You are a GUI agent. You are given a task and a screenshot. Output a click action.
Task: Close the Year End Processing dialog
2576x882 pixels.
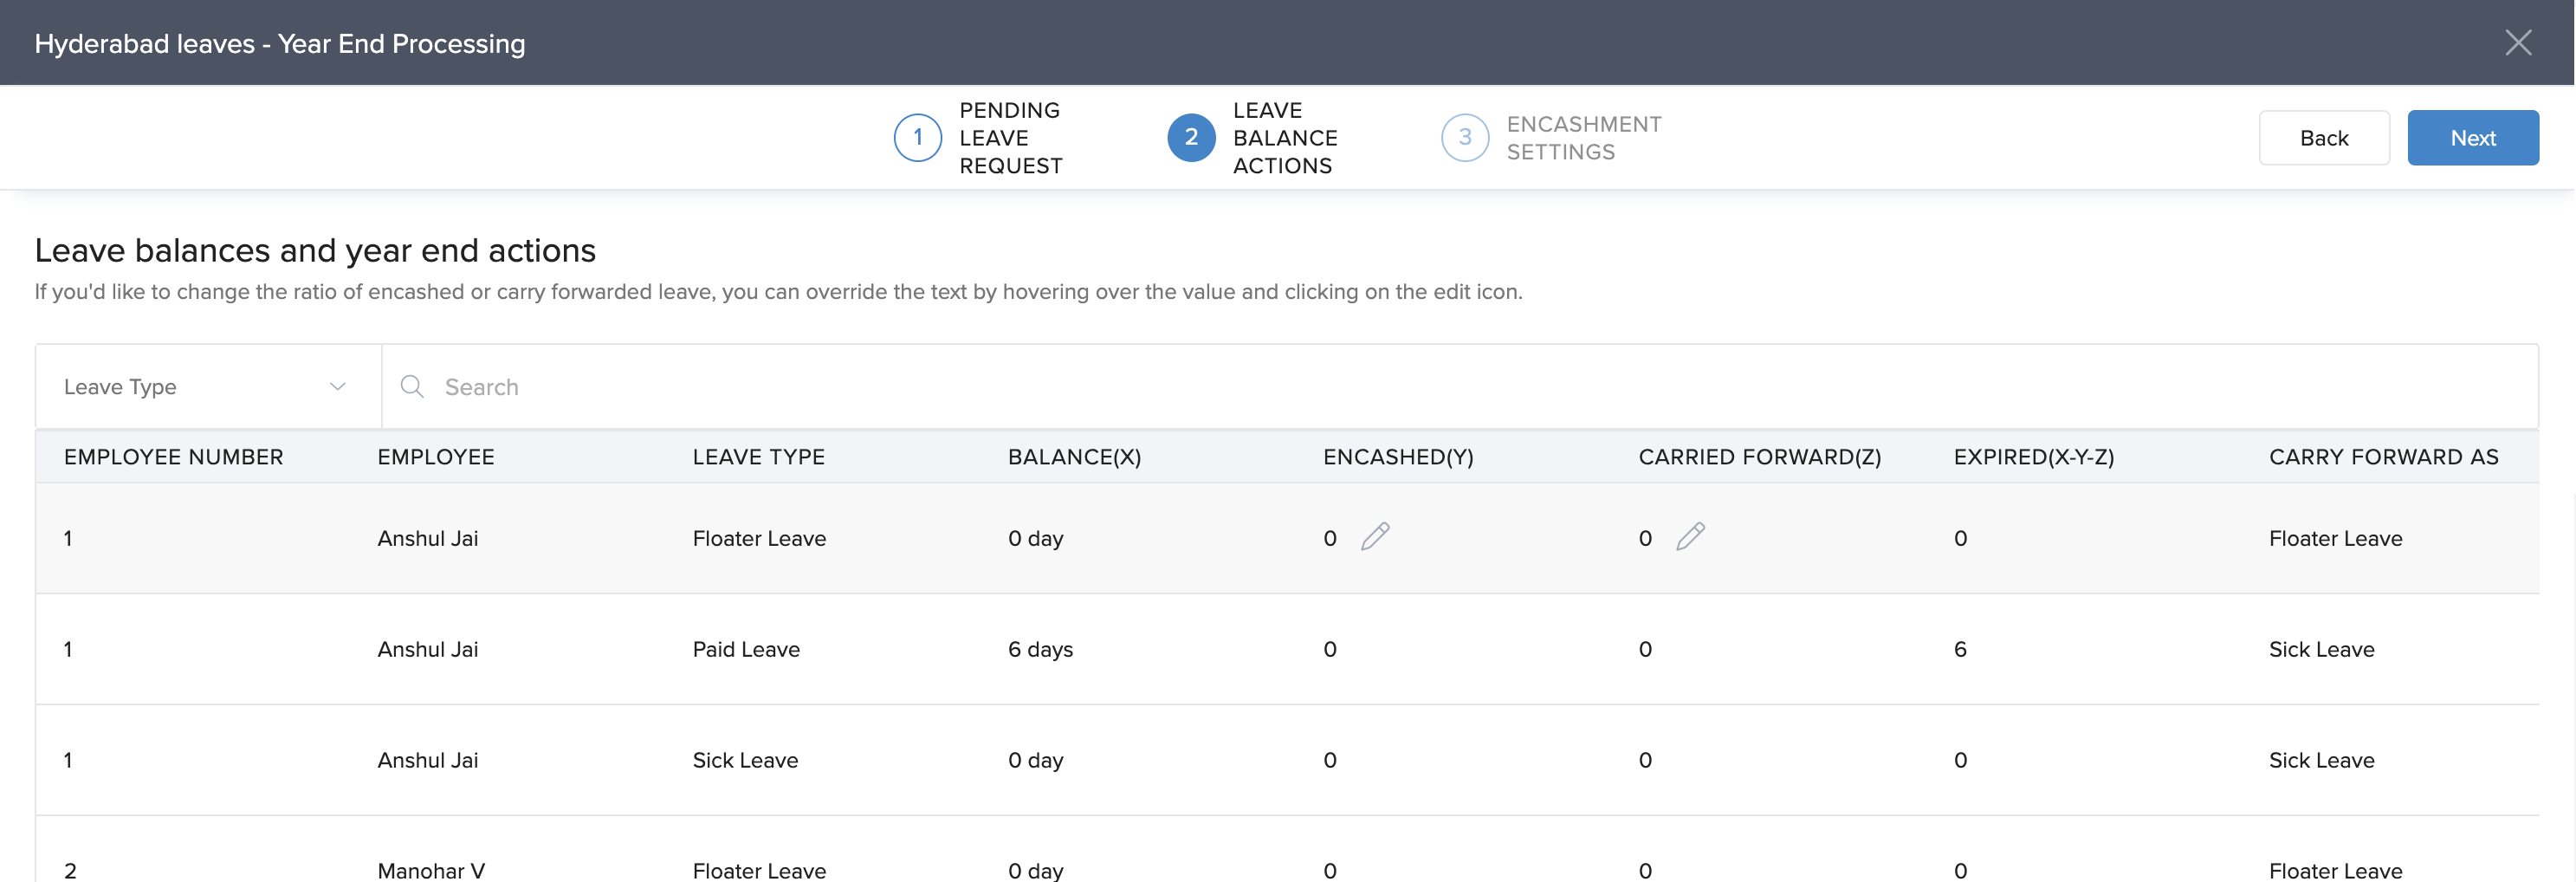(x=2517, y=43)
